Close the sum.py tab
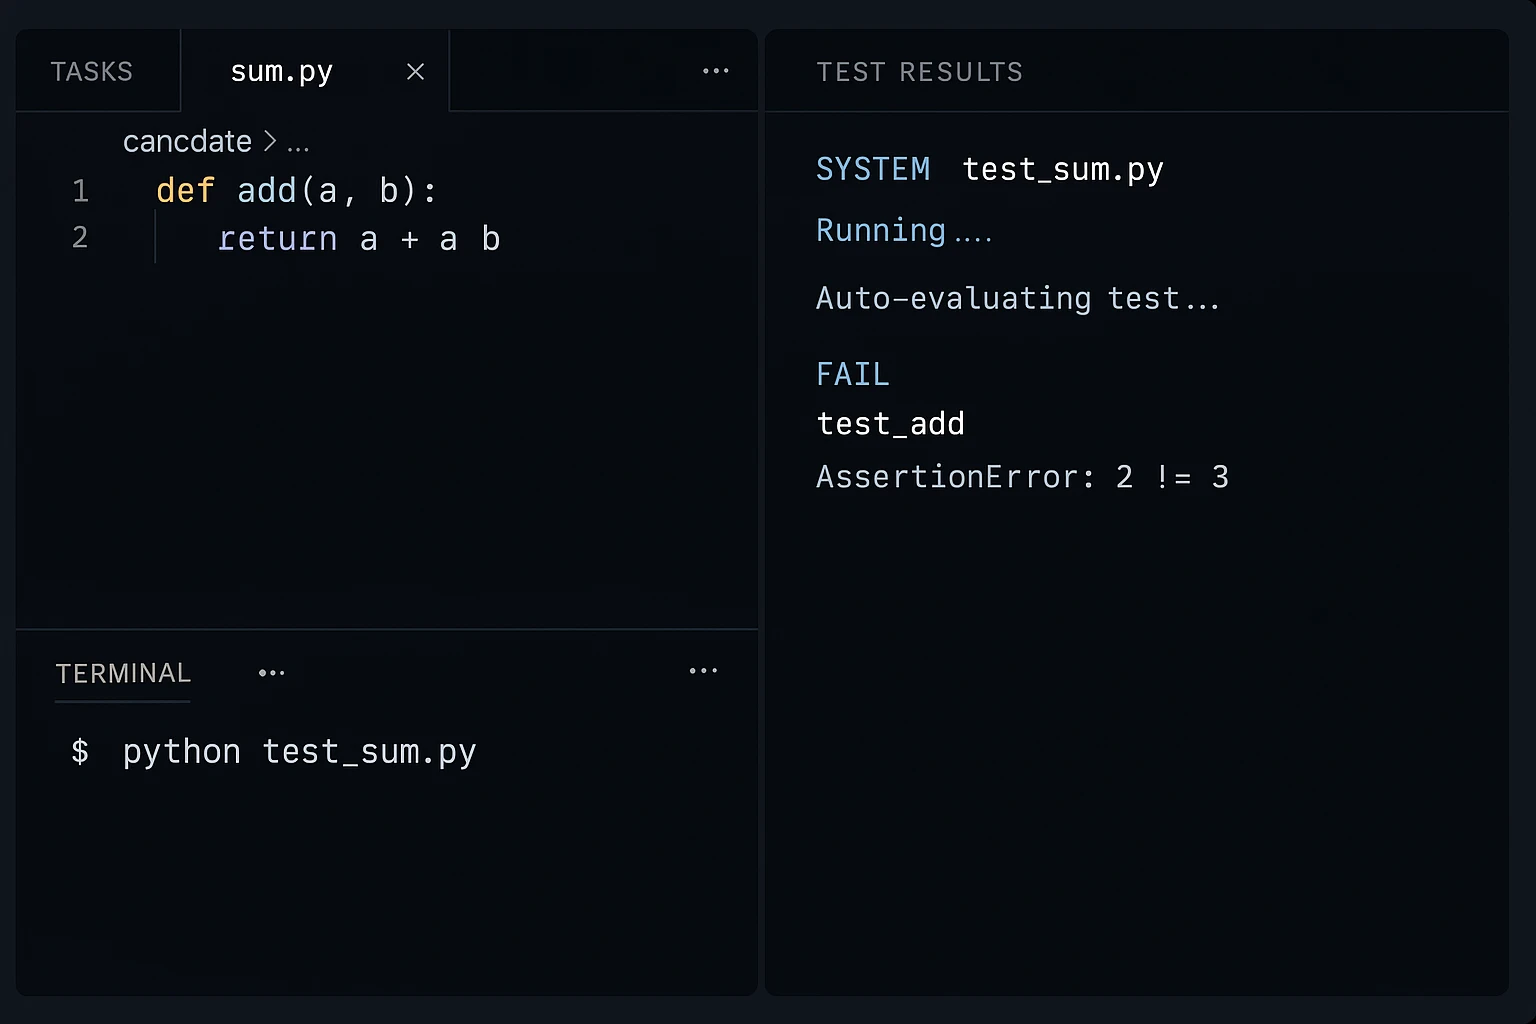Viewport: 1536px width, 1024px height. pyautogui.click(x=415, y=72)
